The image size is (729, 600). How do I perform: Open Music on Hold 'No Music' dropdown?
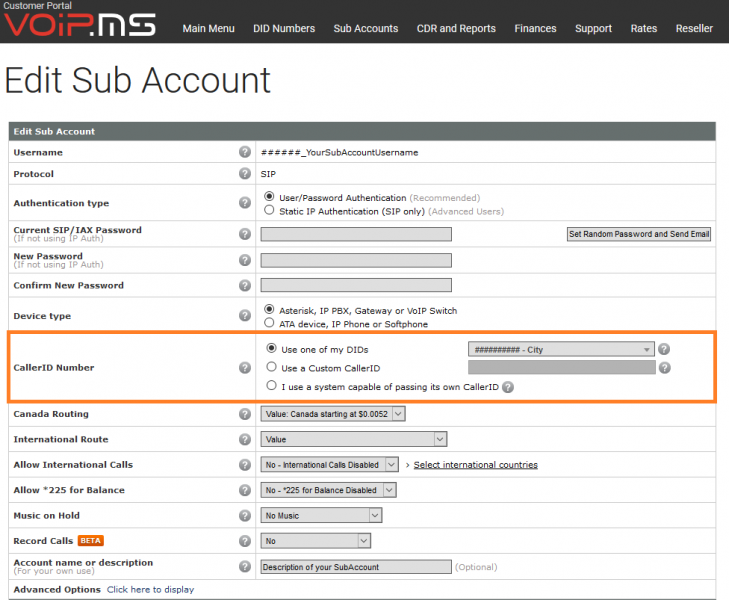coord(321,515)
